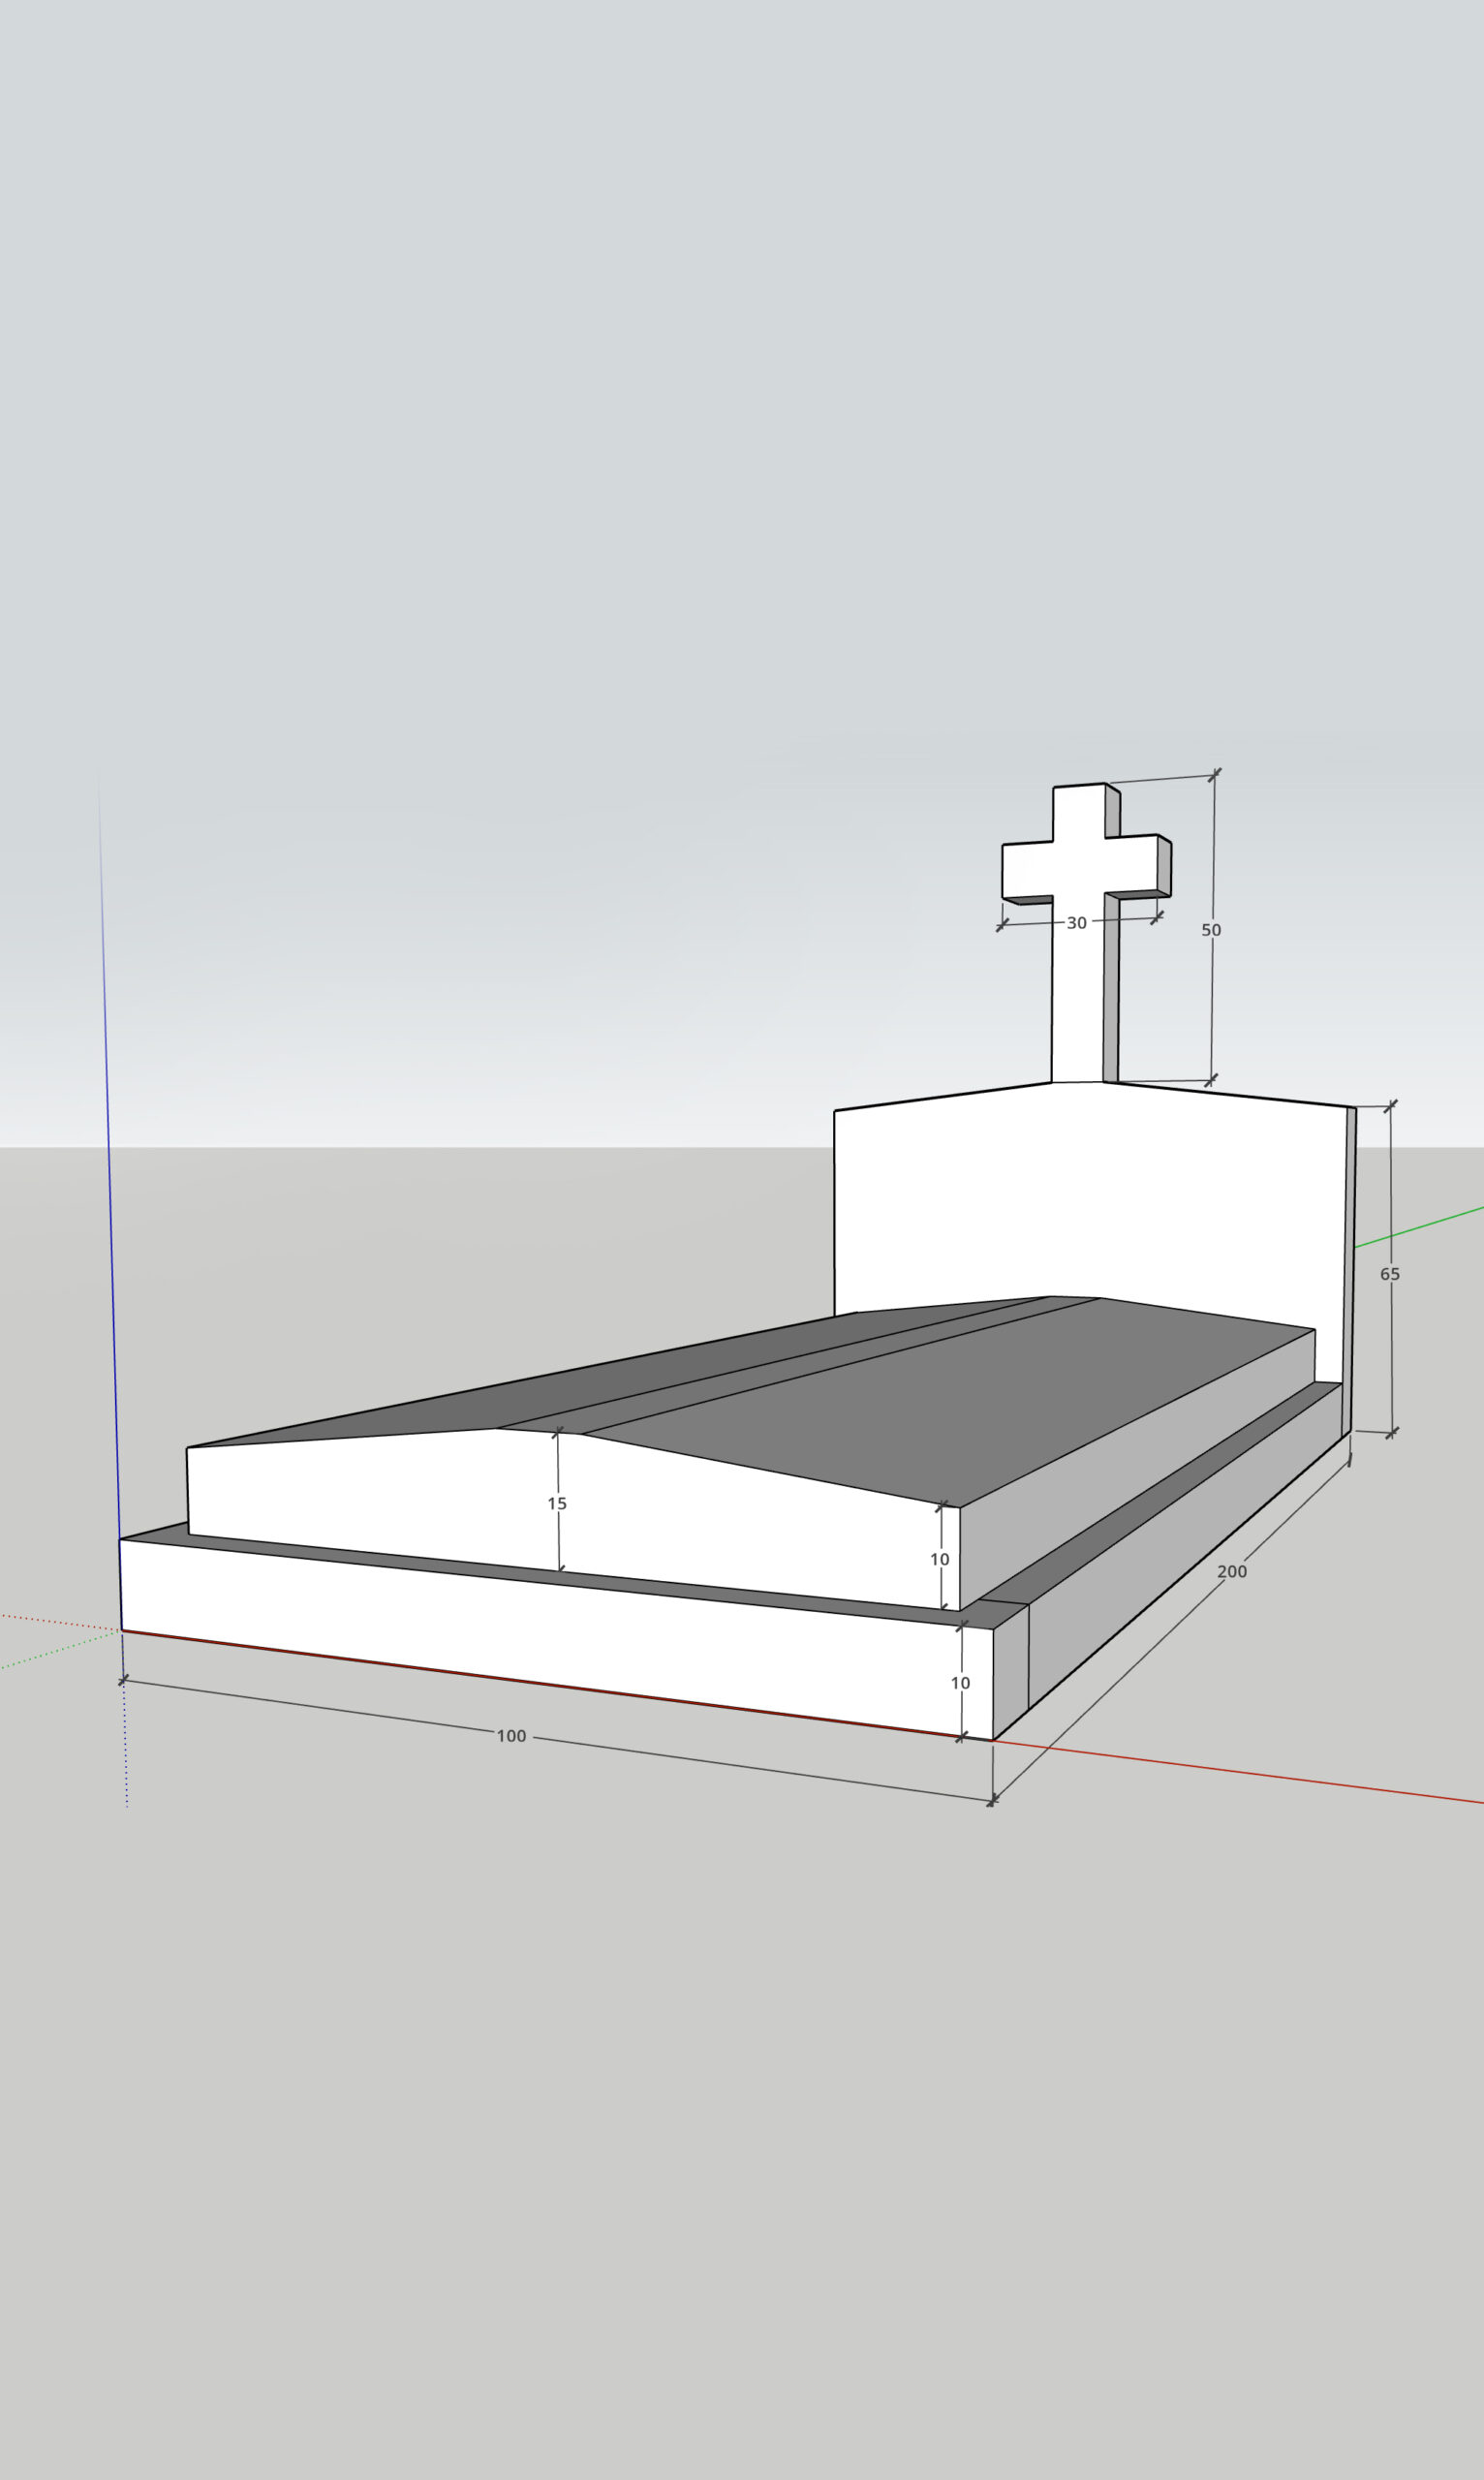Viewport: 1484px width, 2480px height.
Task: Select the white front face of the base
Action: pos(550,1640)
